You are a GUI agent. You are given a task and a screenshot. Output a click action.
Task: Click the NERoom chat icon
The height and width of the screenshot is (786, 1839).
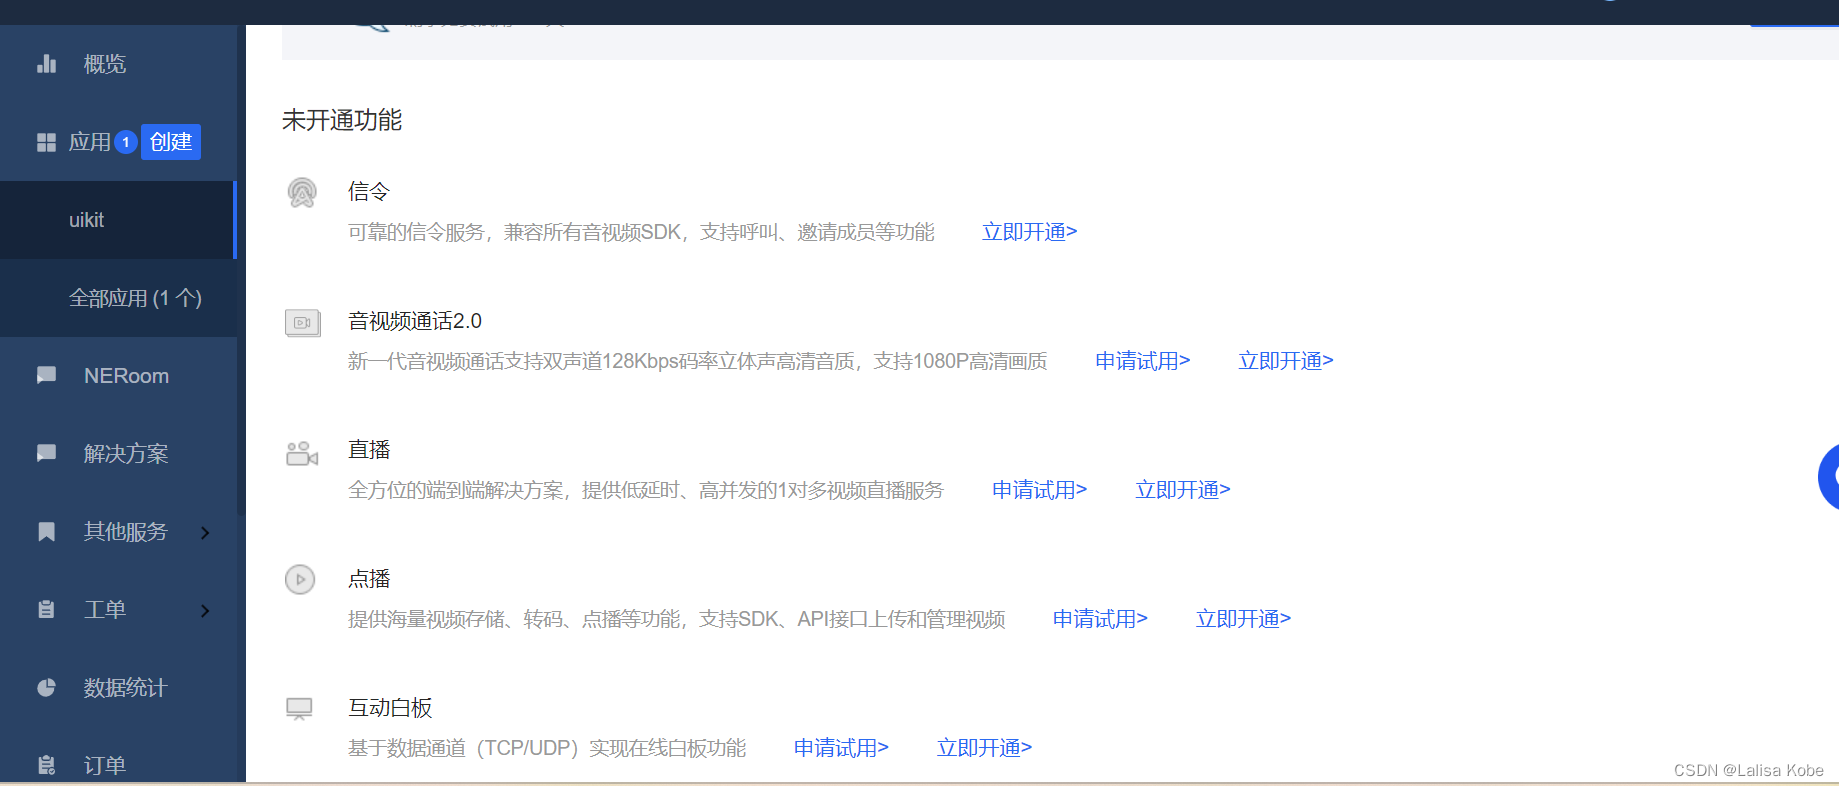point(46,376)
